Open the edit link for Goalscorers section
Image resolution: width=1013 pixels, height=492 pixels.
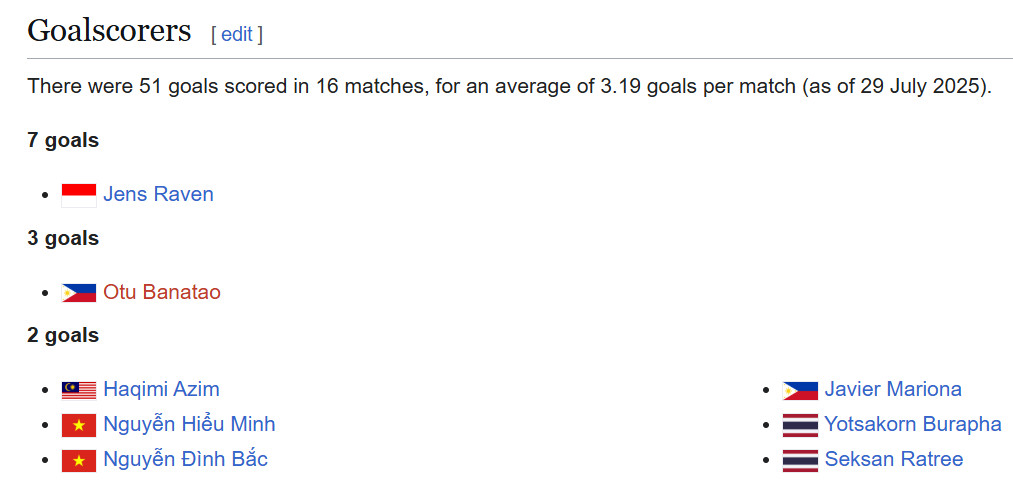pos(236,34)
